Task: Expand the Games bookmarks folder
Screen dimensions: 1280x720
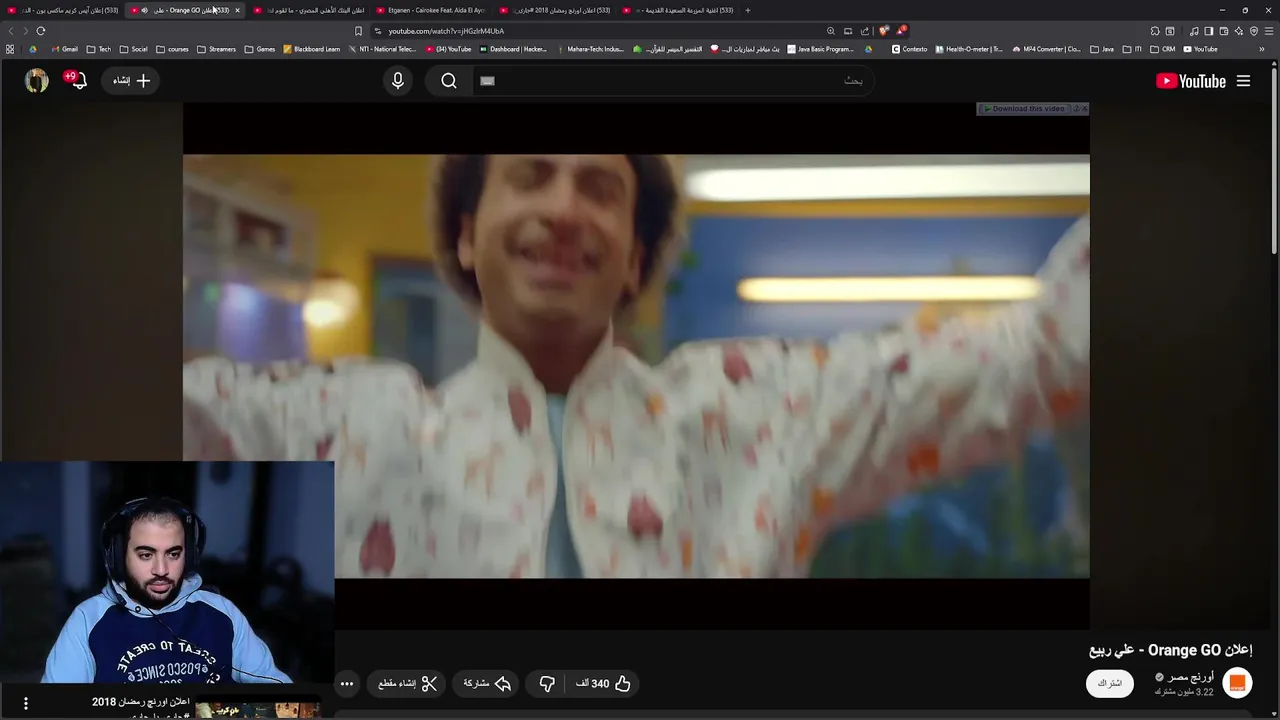Action: coord(260,49)
